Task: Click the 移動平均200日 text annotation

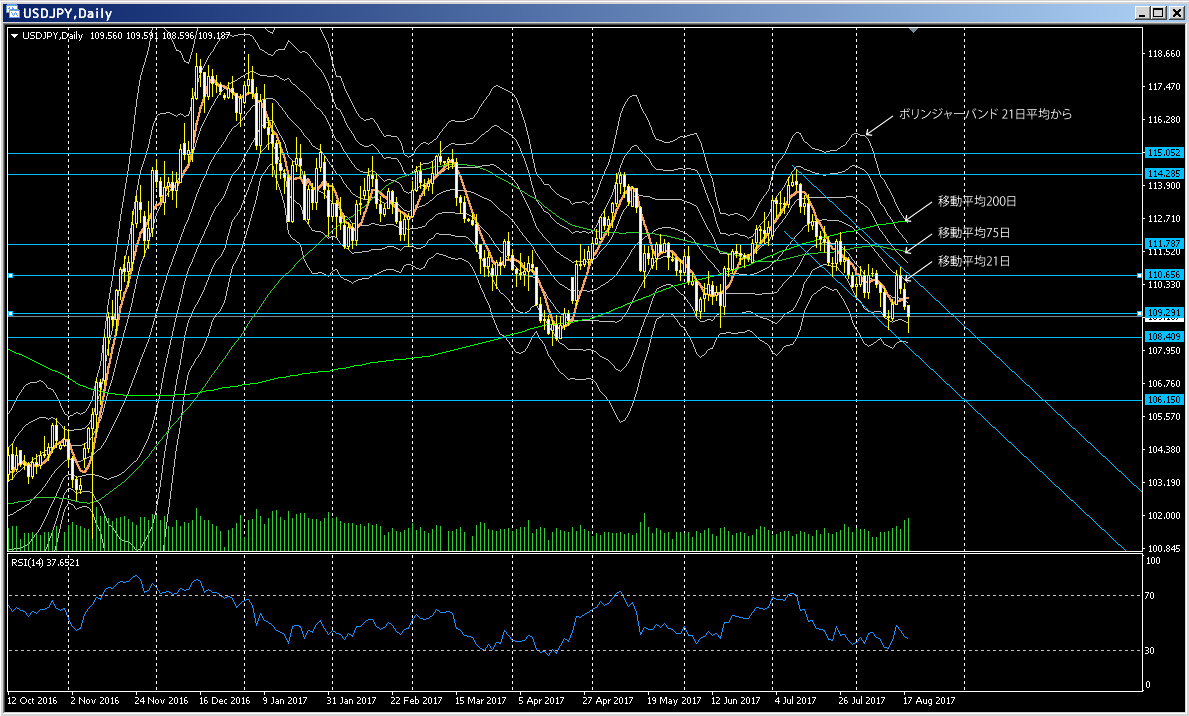Action: [977, 201]
